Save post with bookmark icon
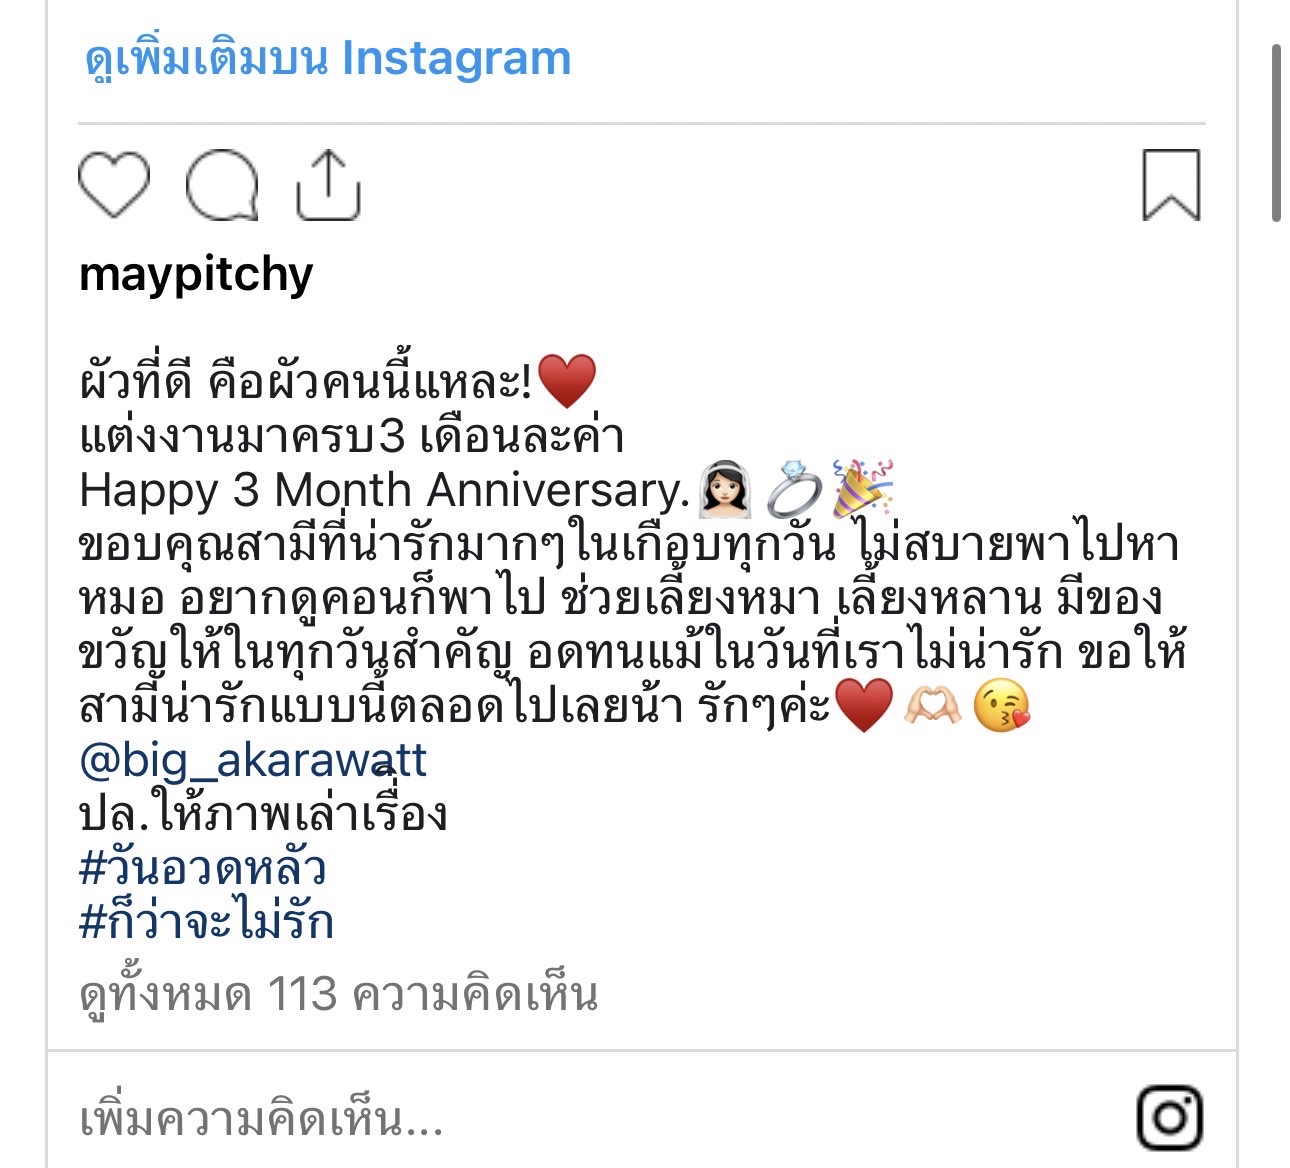 coord(1171,185)
